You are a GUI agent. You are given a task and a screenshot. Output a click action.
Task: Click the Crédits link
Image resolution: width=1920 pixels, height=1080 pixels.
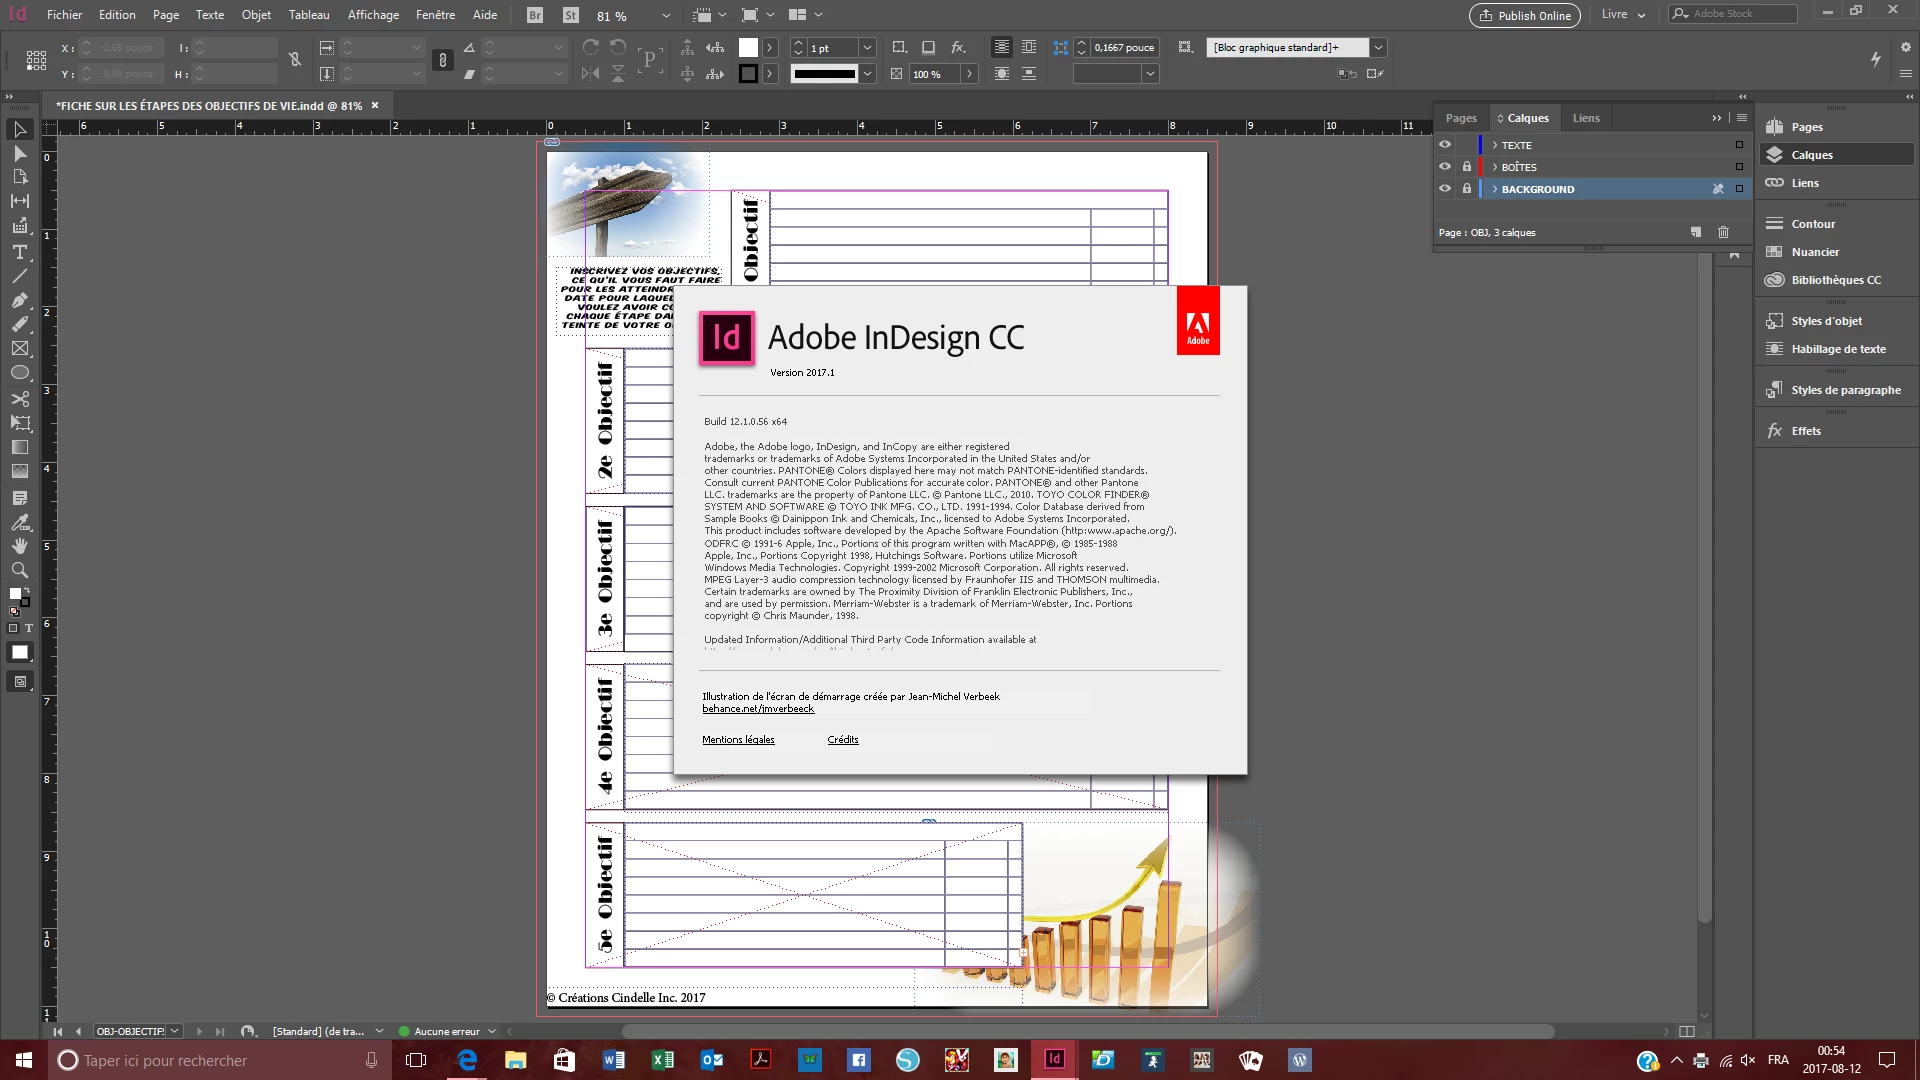843,740
